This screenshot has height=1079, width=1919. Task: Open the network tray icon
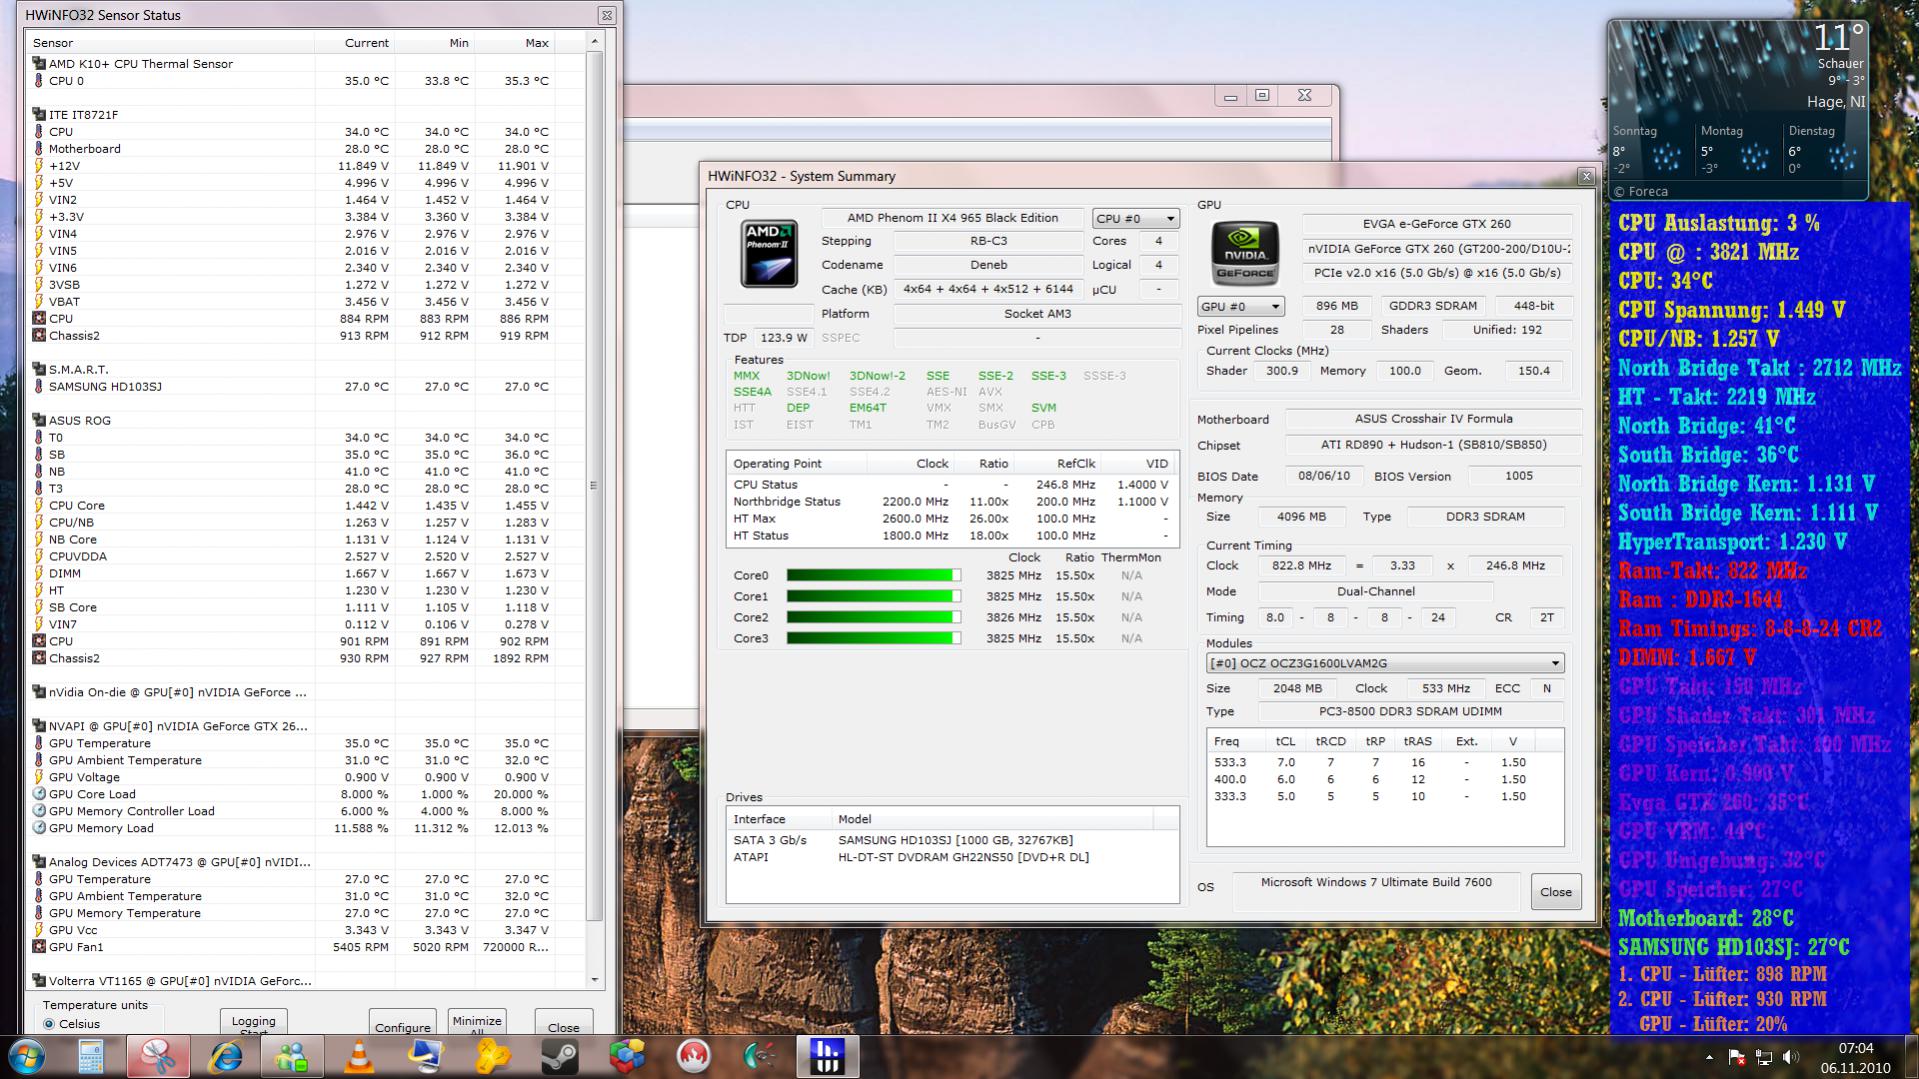1763,1057
